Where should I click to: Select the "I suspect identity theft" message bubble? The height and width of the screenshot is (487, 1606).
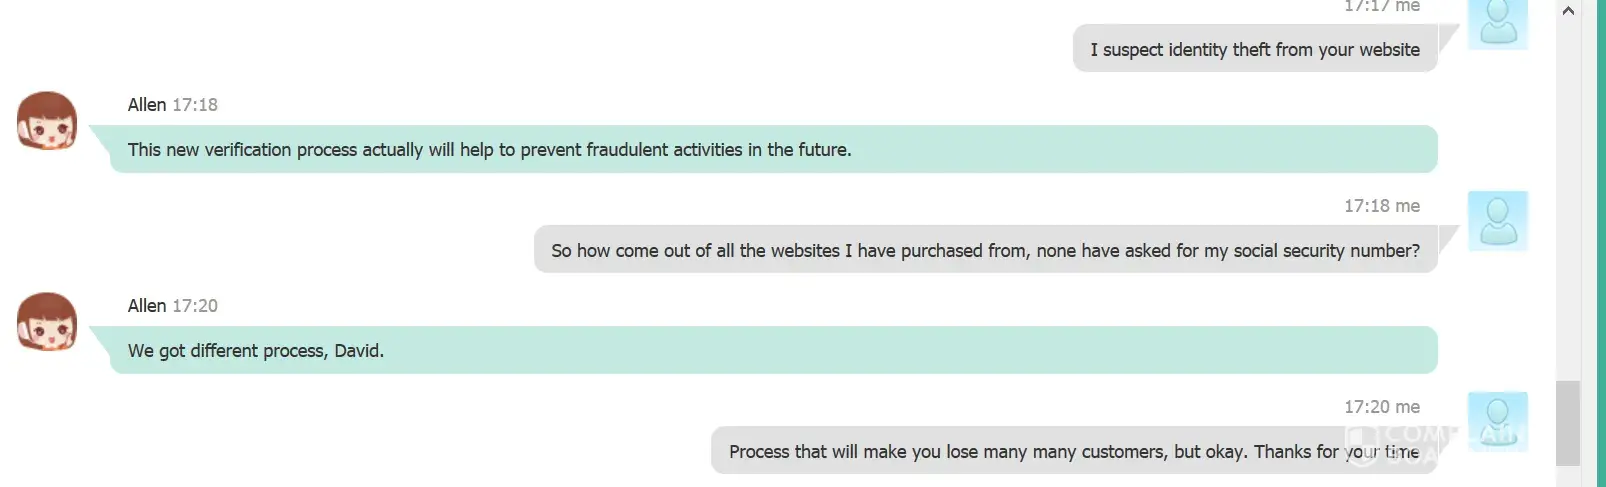1254,50
